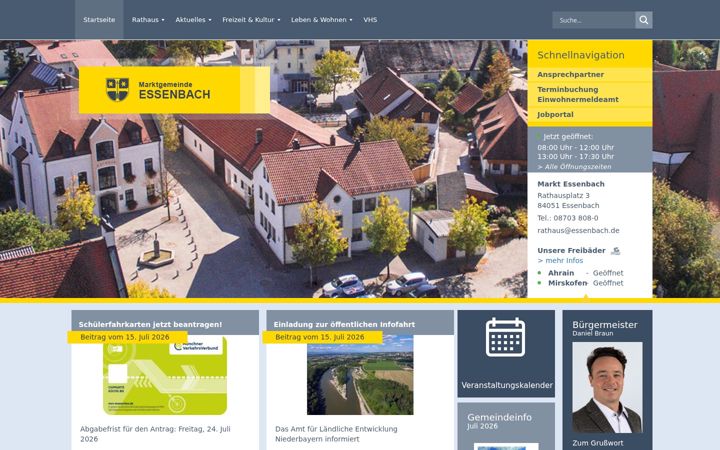Open the Zum Grußwort link
Viewport: 720px width, 450px height.
coord(598,443)
